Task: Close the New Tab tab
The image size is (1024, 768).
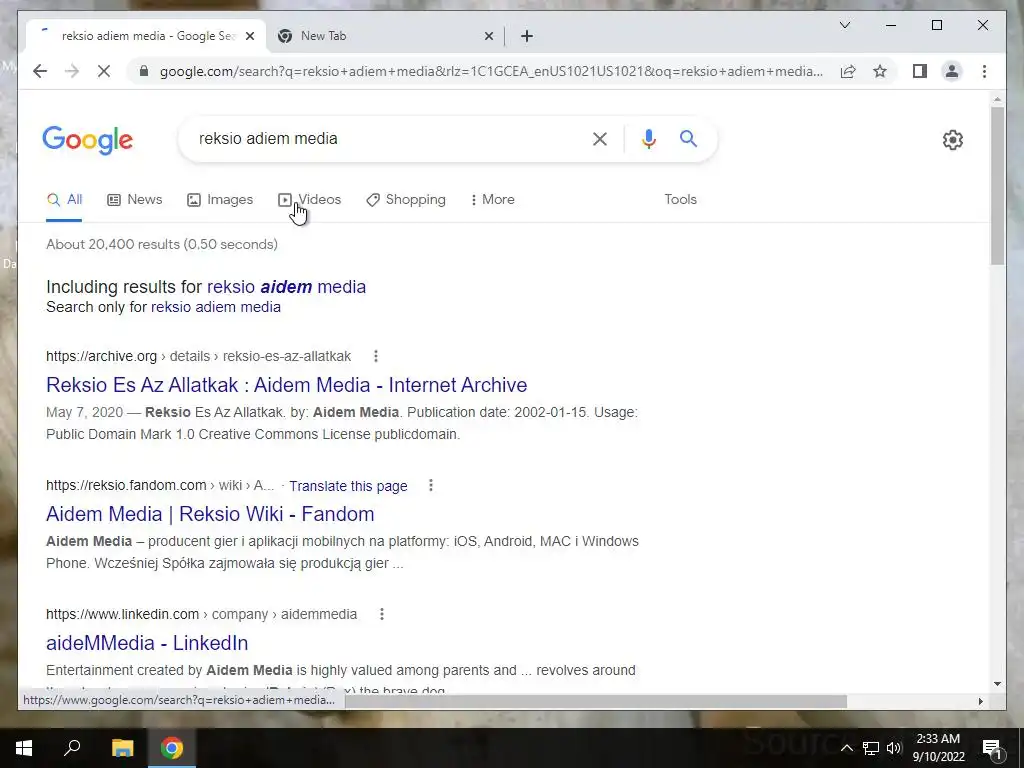Action: click(488, 36)
